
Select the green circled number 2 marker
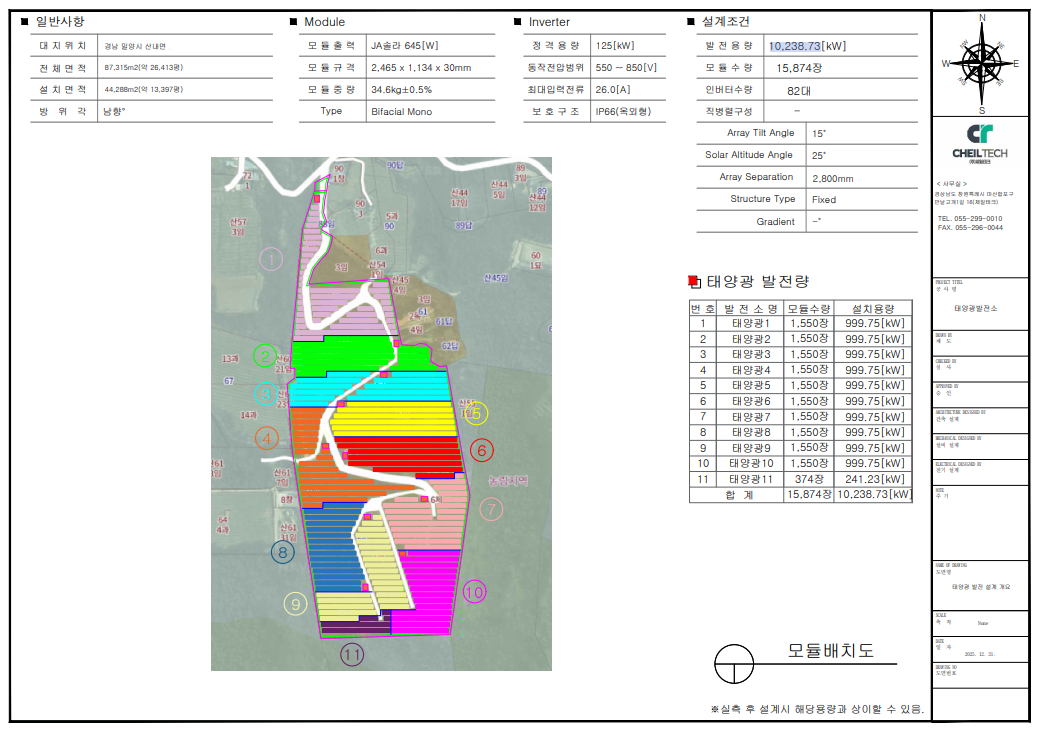pos(264,355)
